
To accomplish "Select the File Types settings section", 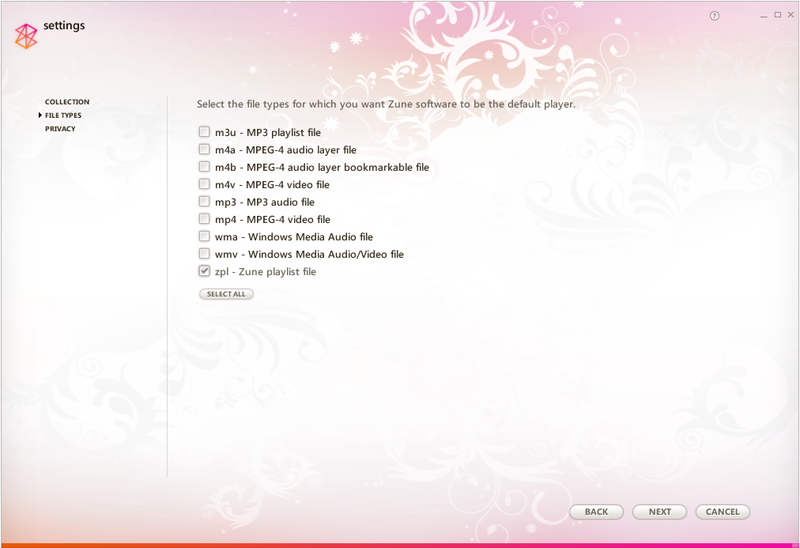I will coord(63,115).
